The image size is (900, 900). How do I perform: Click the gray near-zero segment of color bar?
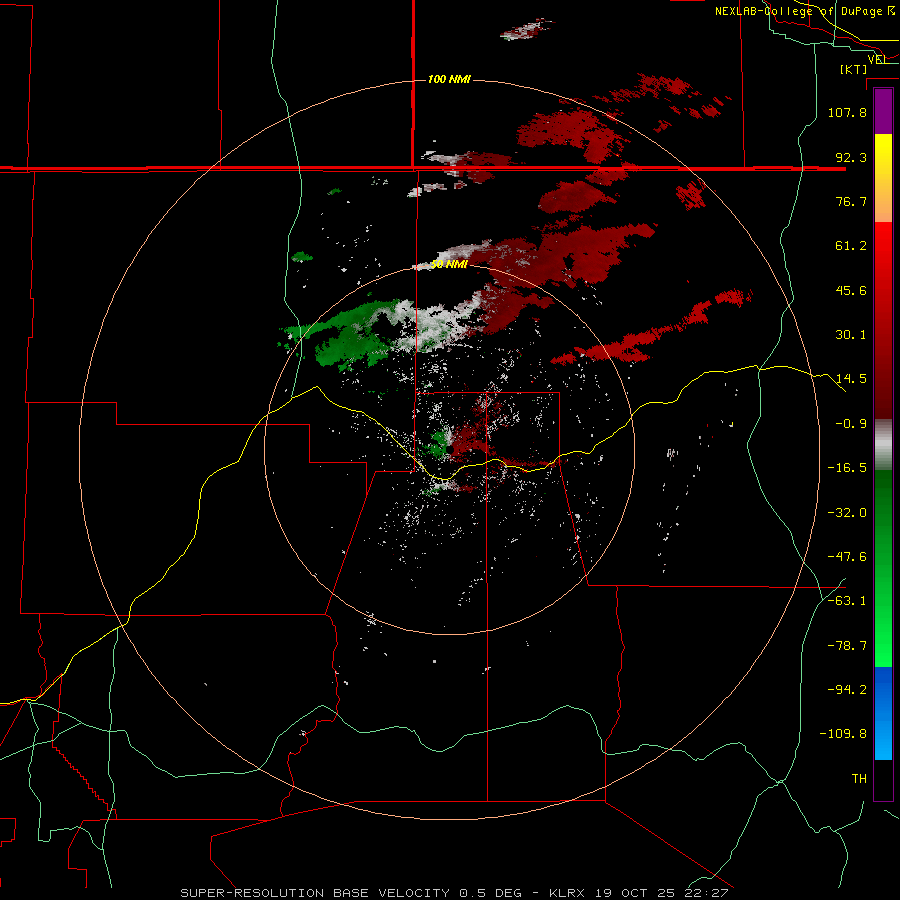point(883,445)
